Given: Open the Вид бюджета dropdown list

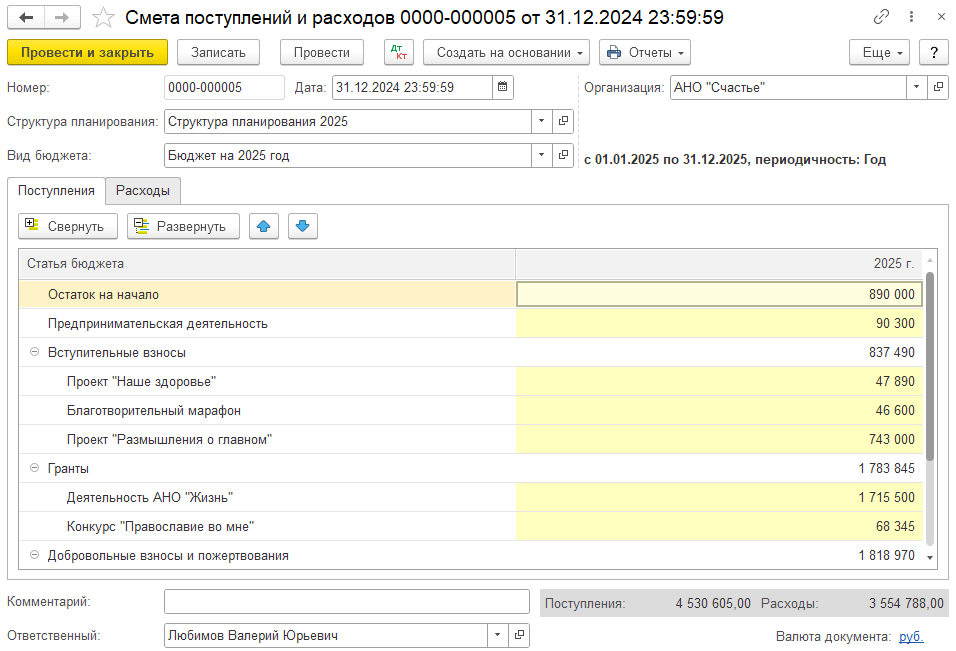Looking at the screenshot, I should click(541, 155).
